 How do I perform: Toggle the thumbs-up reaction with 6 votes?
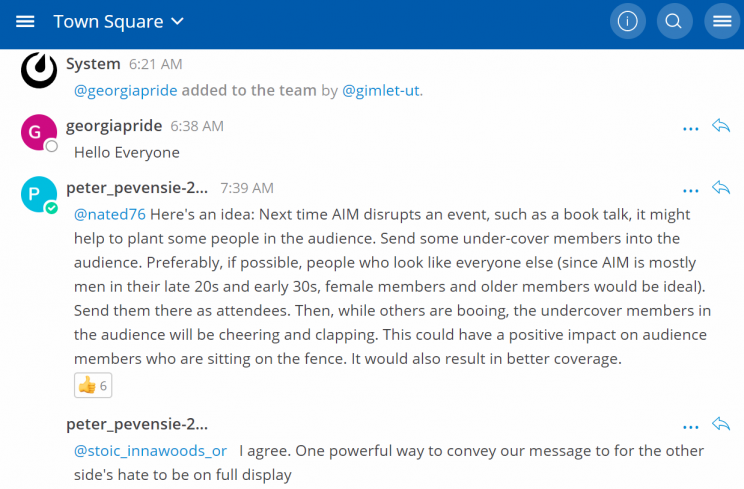(x=93, y=385)
